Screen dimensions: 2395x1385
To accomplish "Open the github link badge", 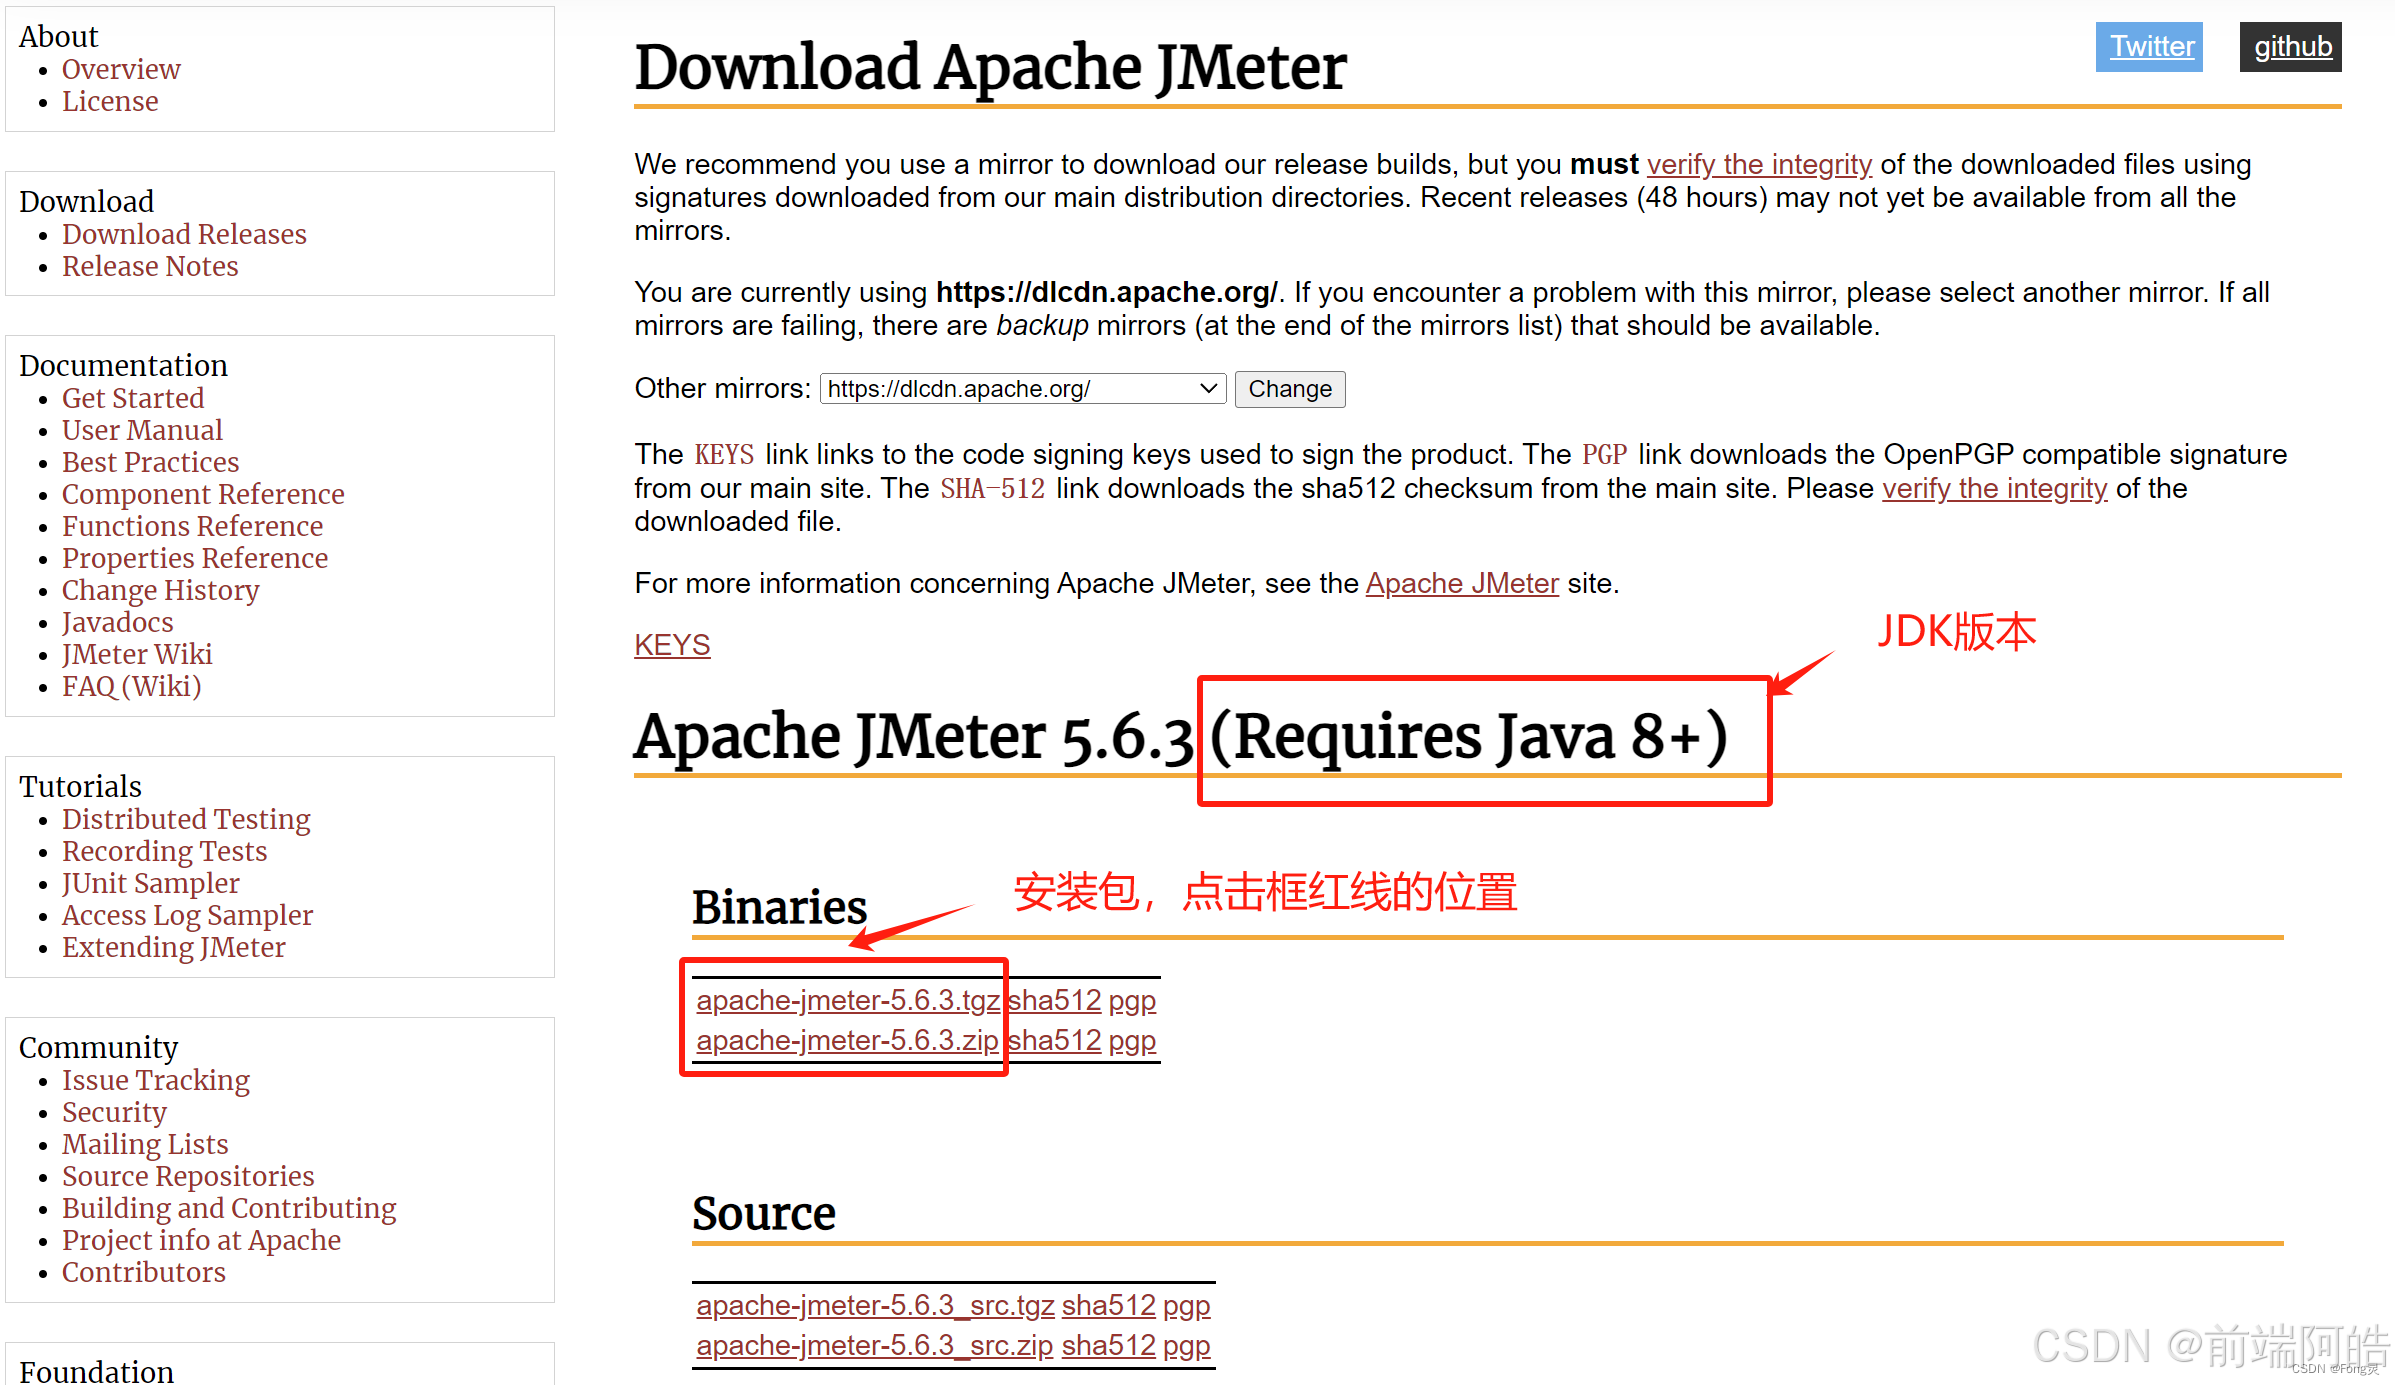I will [x=2291, y=47].
